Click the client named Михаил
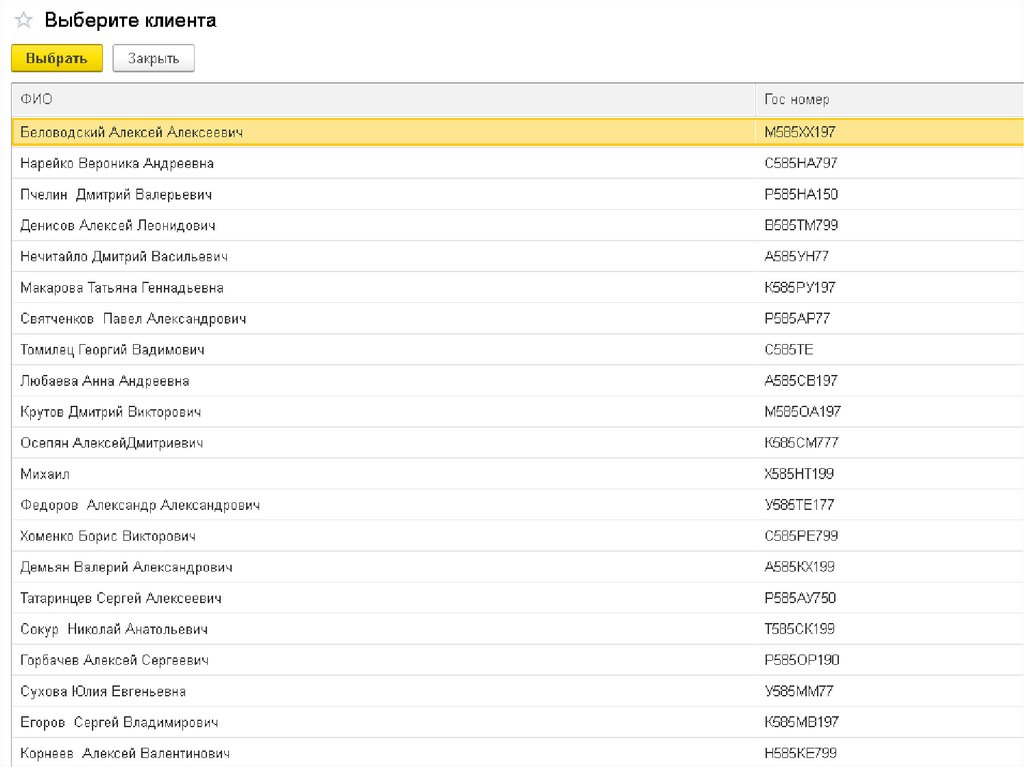 [x=45, y=474]
